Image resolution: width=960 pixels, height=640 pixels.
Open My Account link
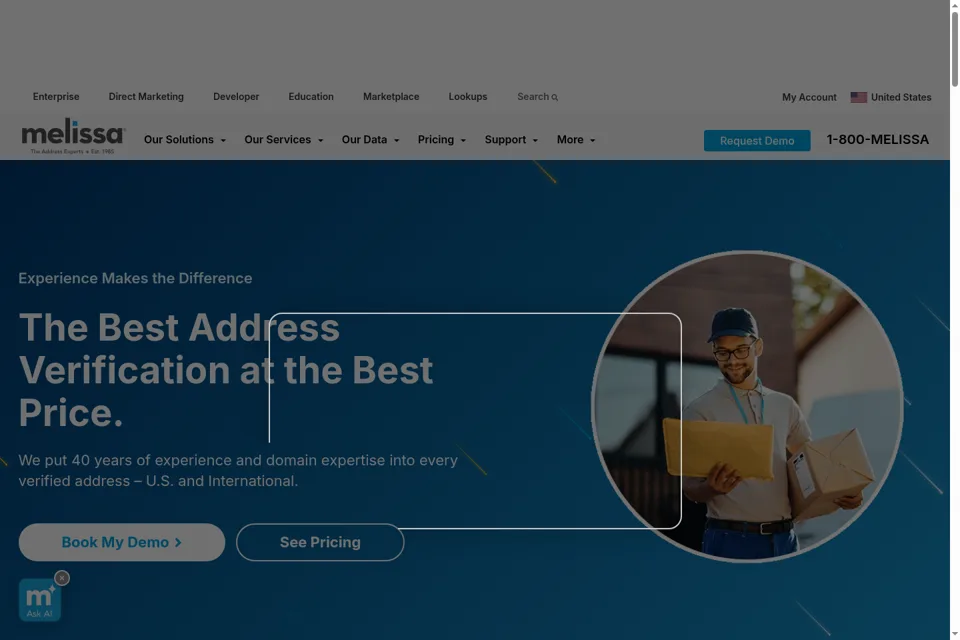tap(809, 97)
